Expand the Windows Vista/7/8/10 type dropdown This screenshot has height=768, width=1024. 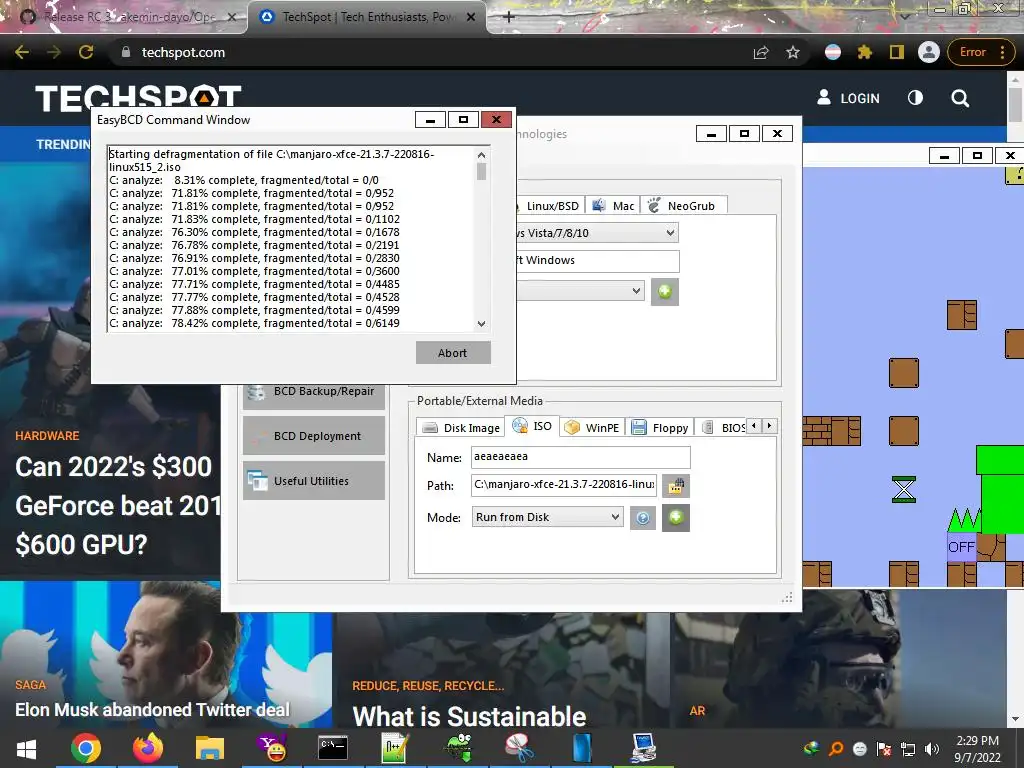(x=596, y=233)
